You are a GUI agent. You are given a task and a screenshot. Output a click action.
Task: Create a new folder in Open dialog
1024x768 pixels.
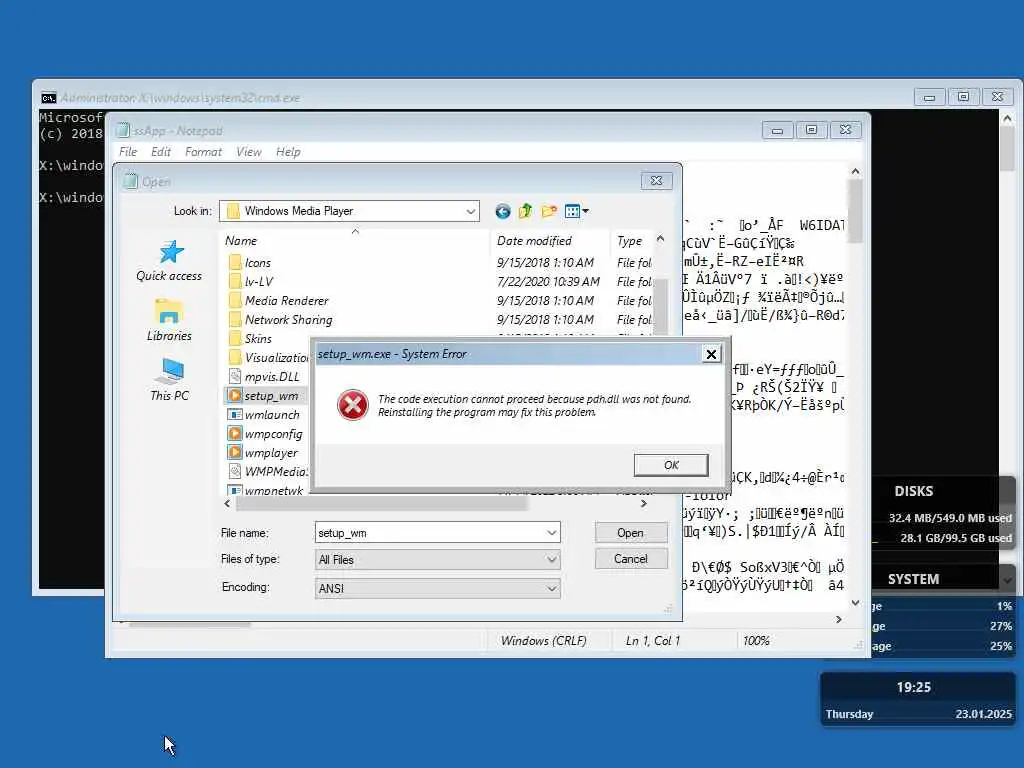coord(549,211)
